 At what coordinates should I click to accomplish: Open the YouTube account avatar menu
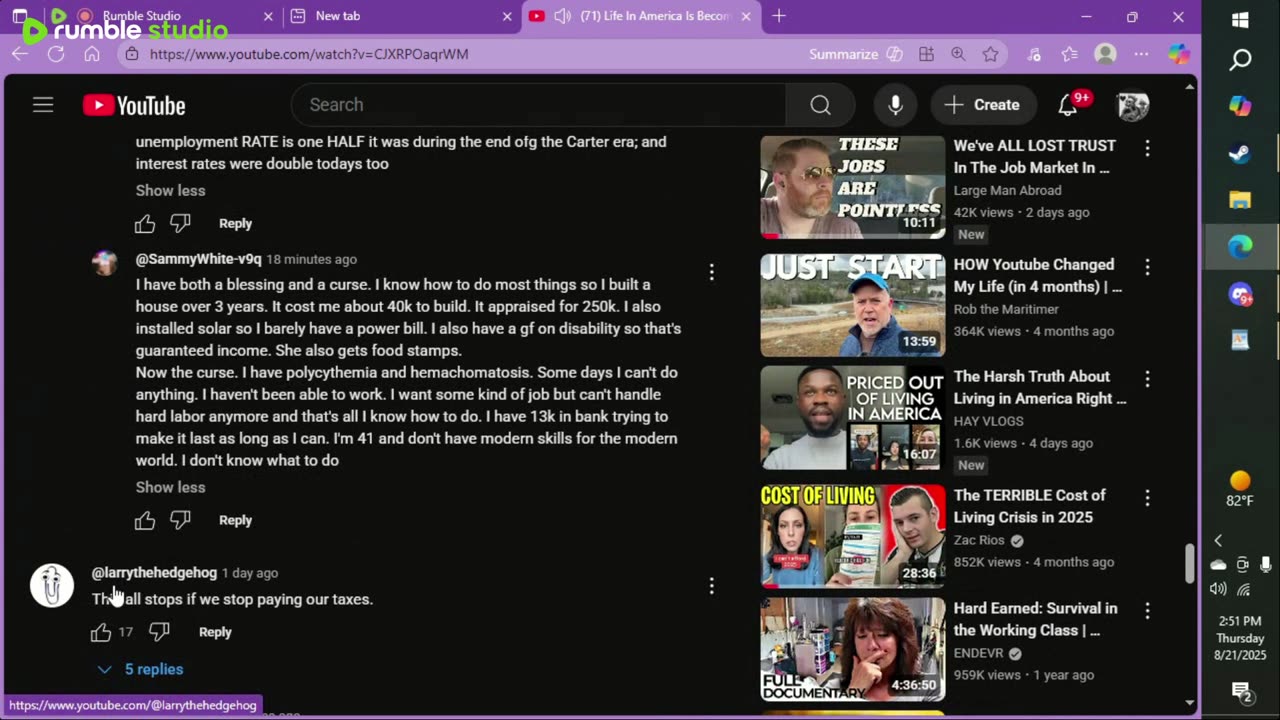tap(1132, 105)
